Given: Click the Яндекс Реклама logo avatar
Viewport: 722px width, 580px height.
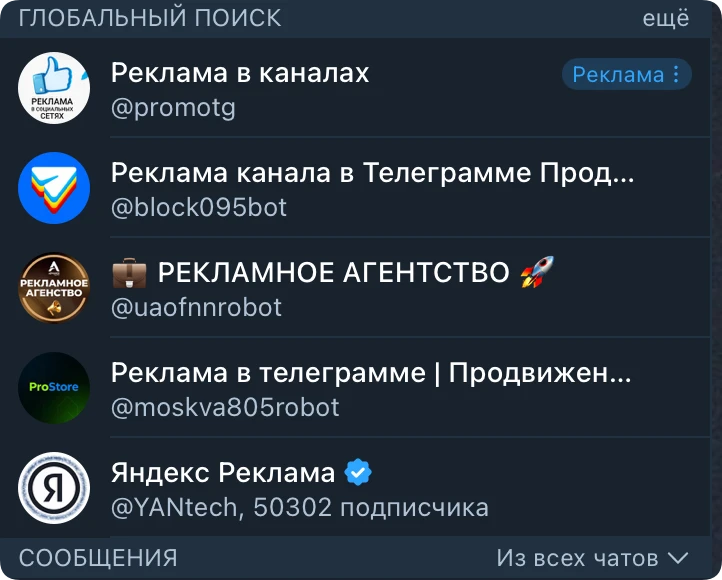Looking at the screenshot, I should click(54, 488).
